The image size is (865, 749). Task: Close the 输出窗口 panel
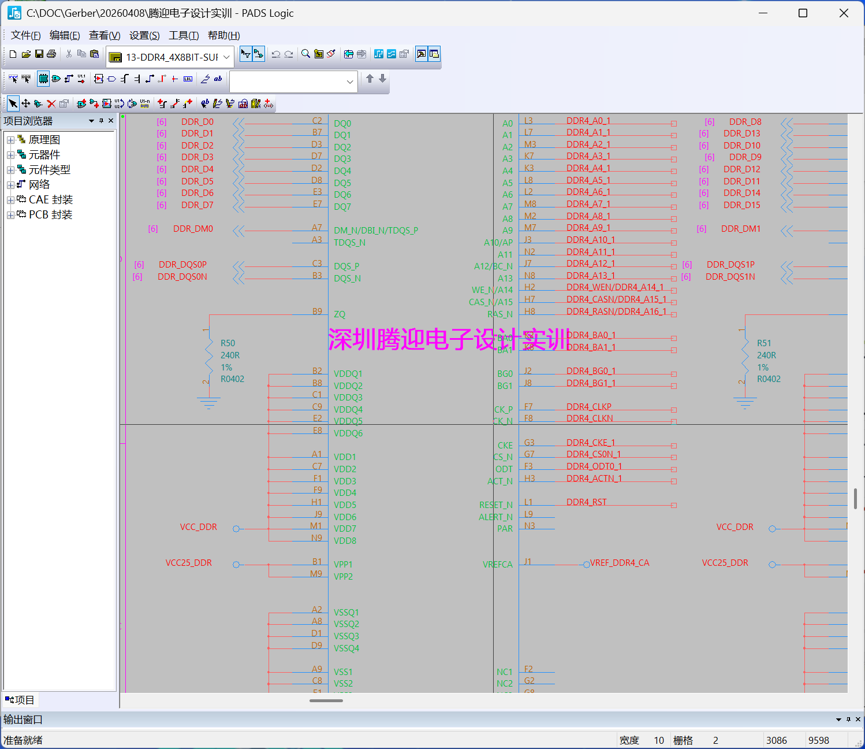pos(858,719)
